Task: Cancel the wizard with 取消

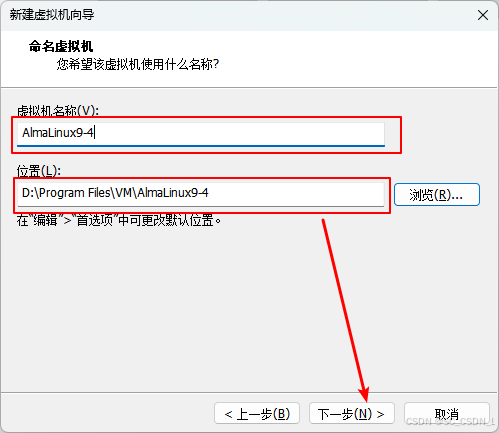Action: 447,413
